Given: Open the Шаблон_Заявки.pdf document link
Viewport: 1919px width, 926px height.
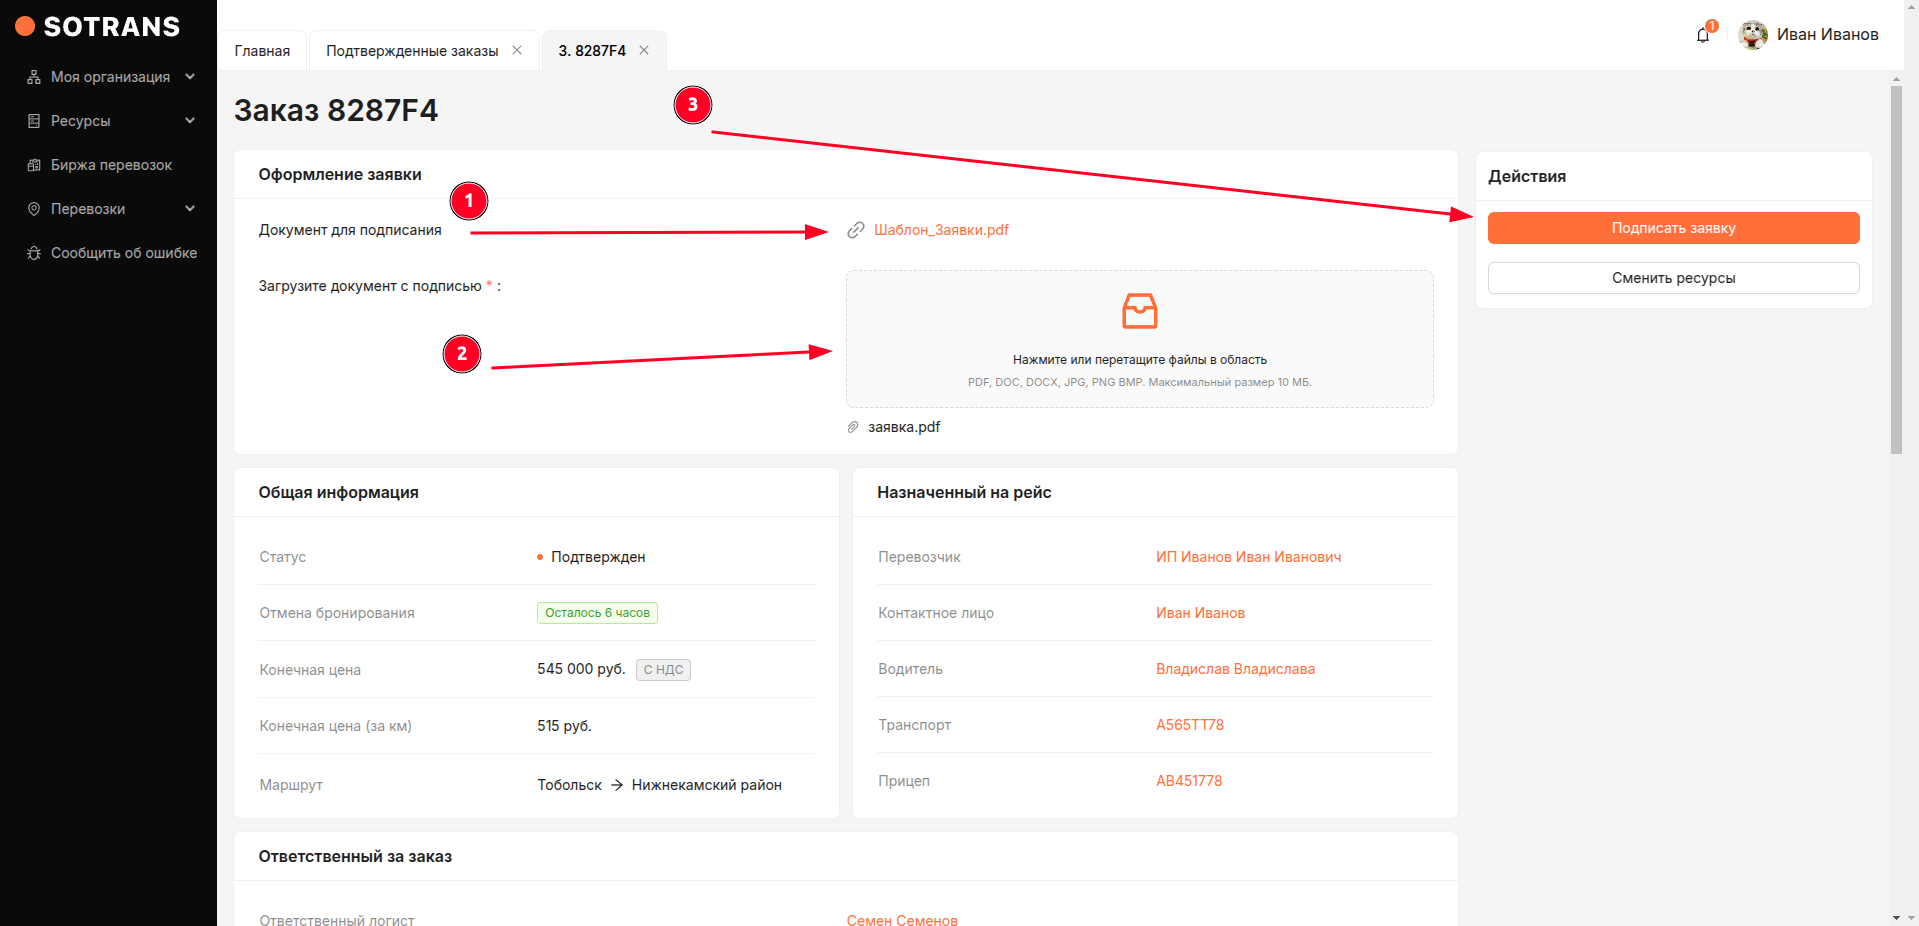Looking at the screenshot, I should pos(940,230).
